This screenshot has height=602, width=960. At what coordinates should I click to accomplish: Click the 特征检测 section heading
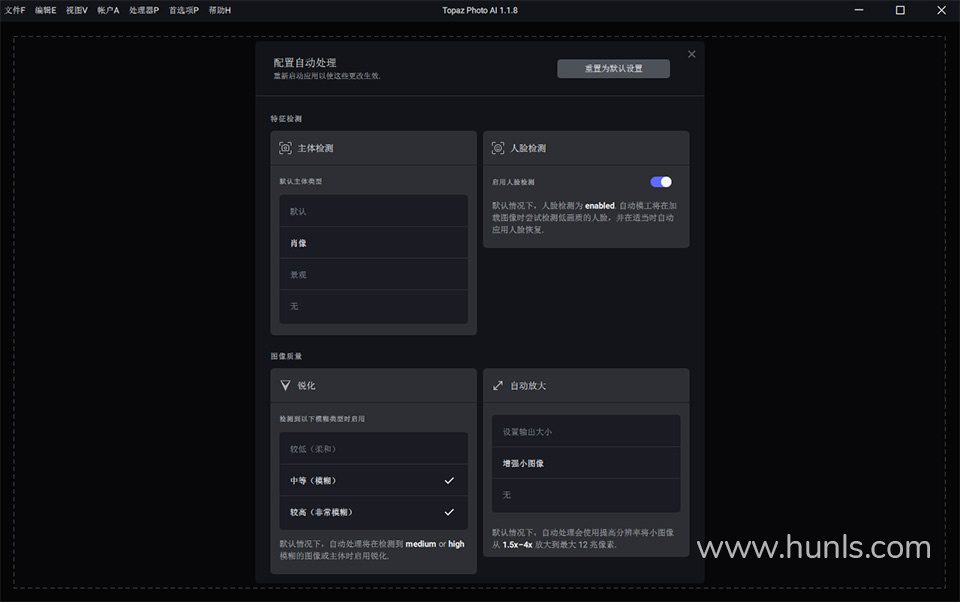point(287,119)
